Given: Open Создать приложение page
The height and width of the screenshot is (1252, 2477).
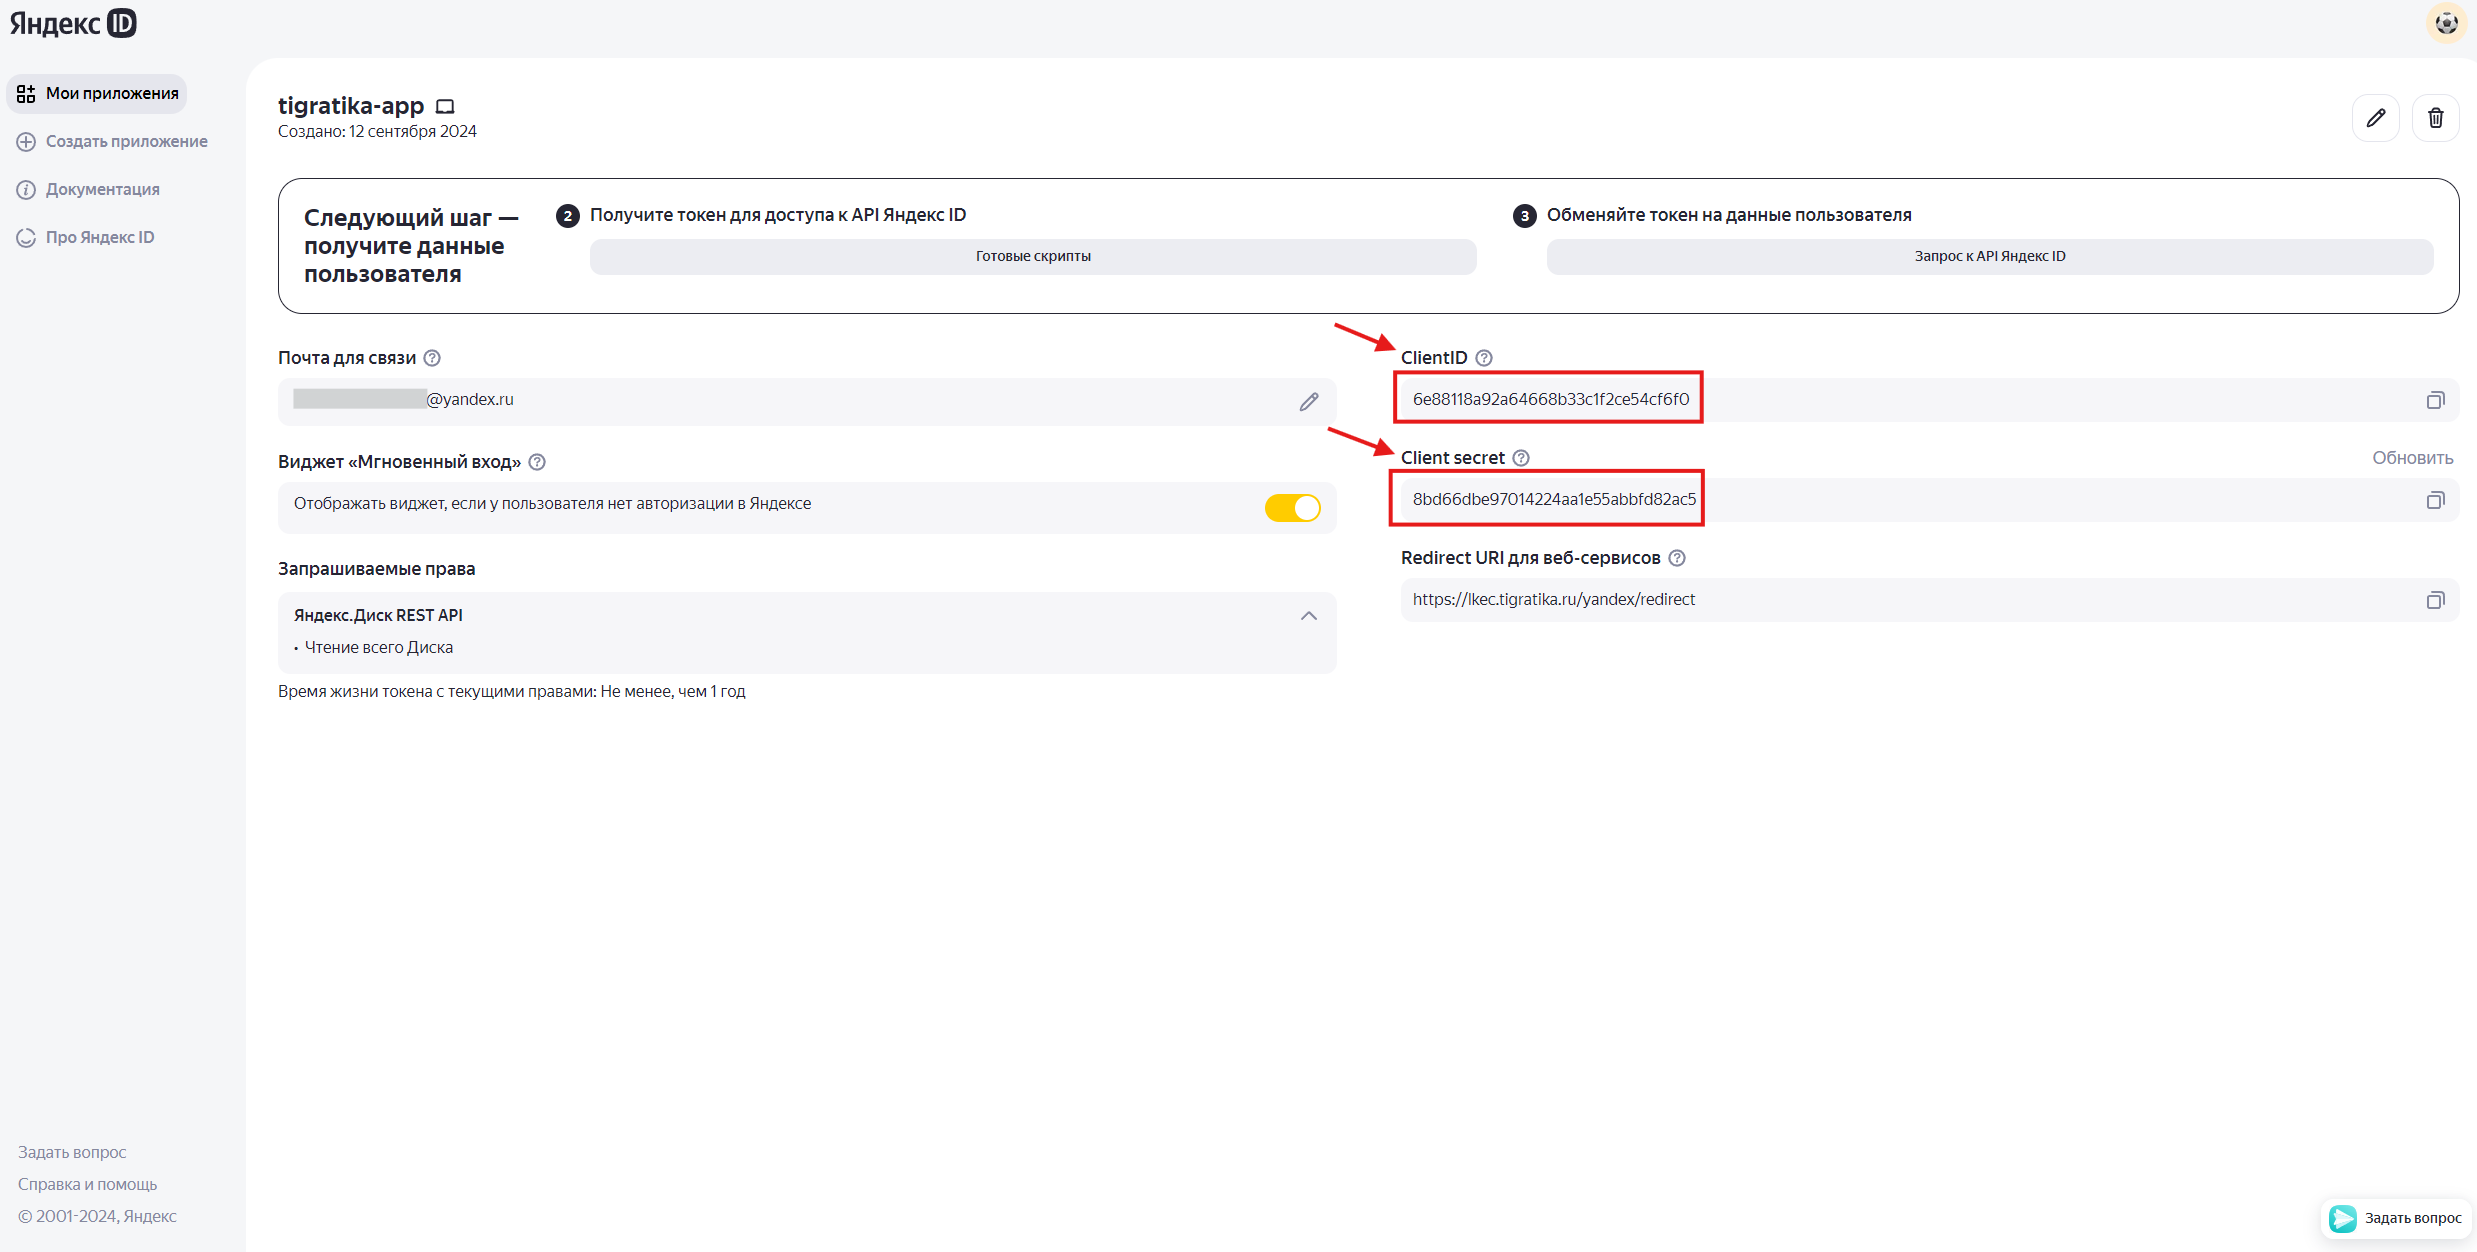Looking at the screenshot, I should [x=112, y=141].
